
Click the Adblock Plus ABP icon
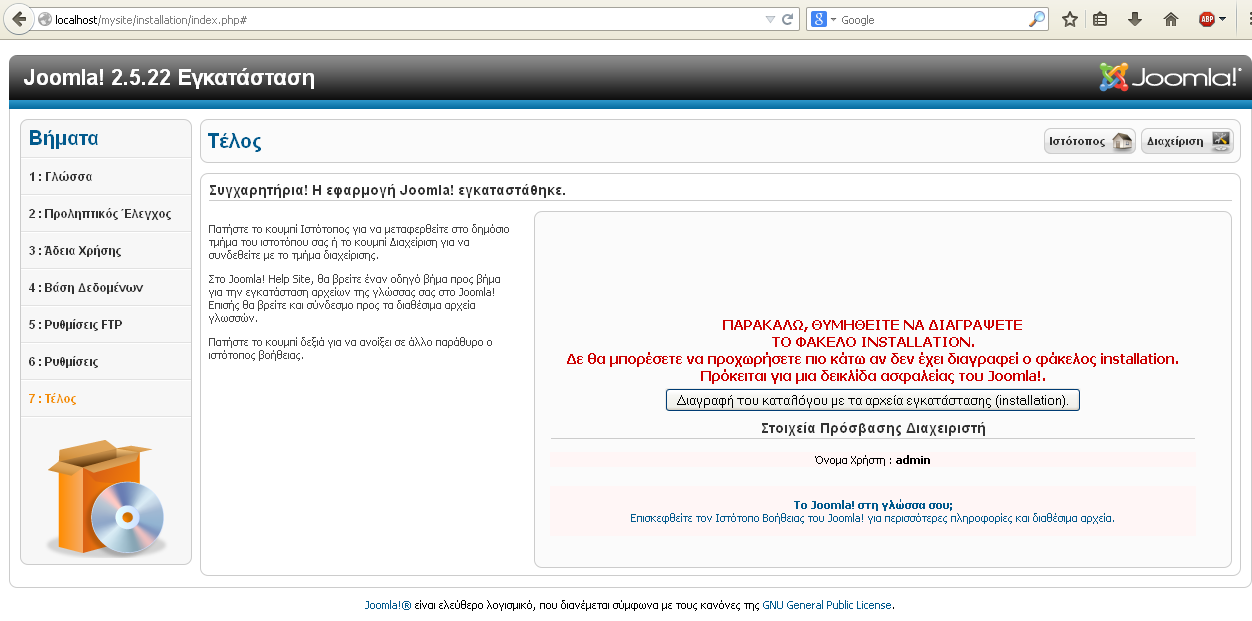[1207, 19]
